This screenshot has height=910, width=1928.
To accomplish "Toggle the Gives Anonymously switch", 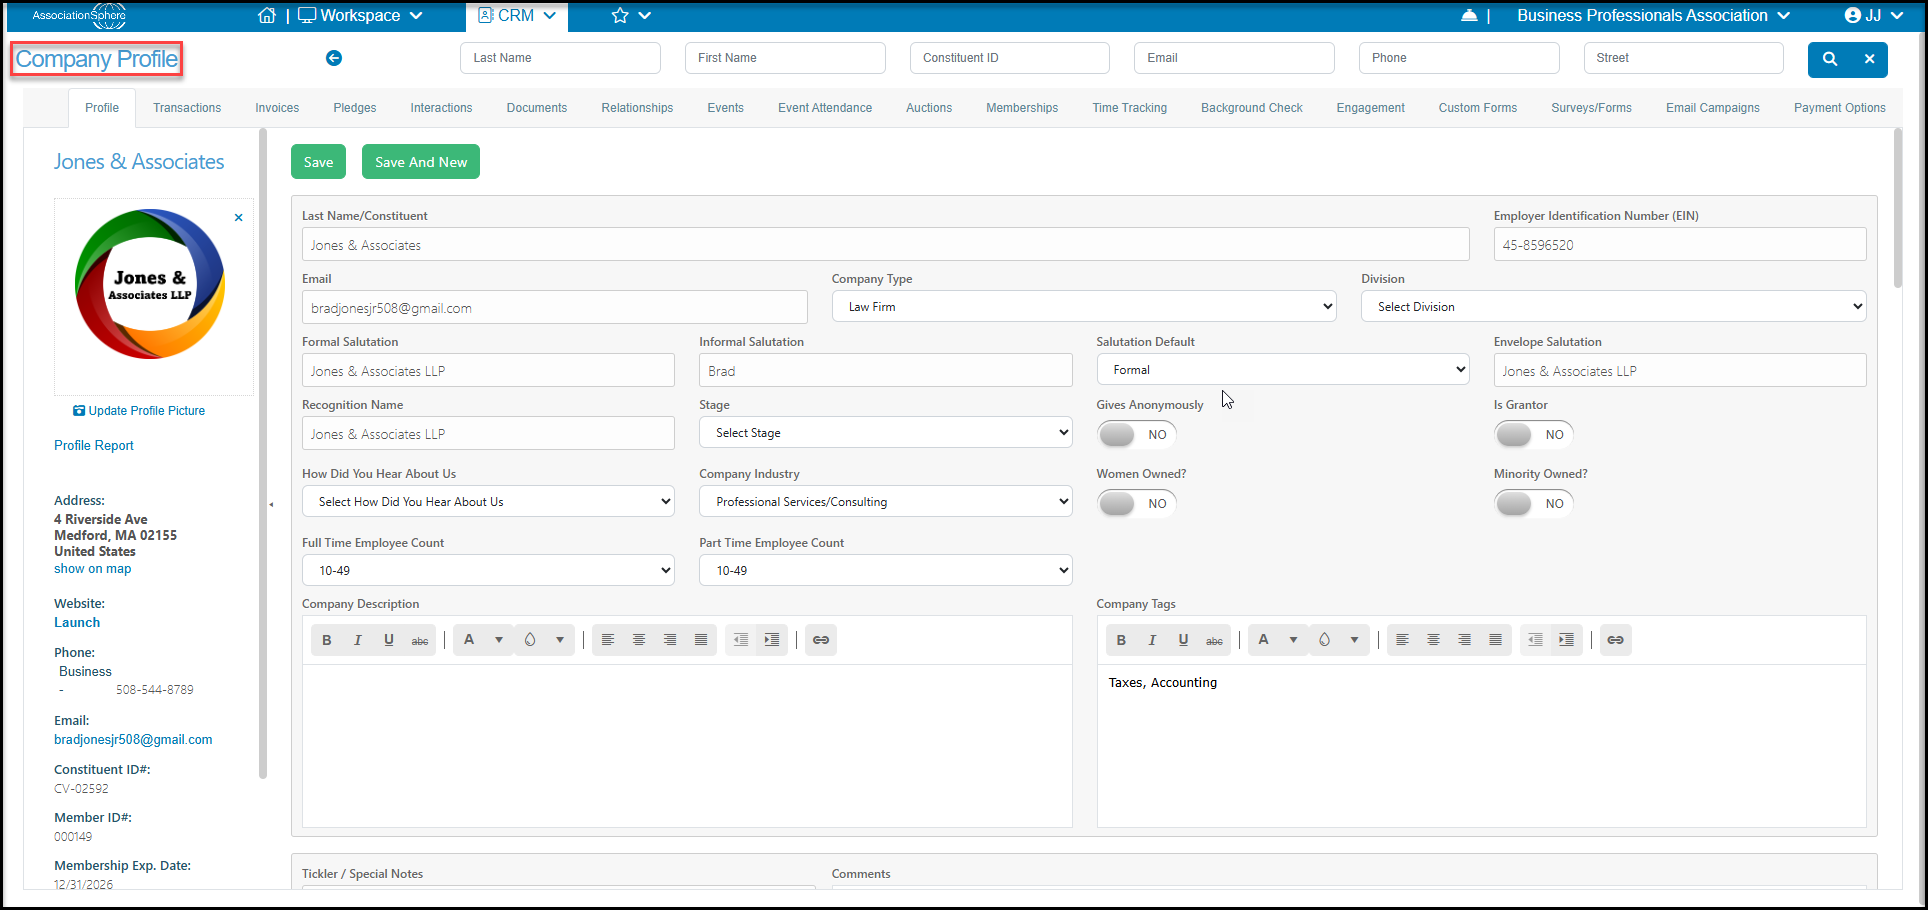I will (x=1137, y=435).
